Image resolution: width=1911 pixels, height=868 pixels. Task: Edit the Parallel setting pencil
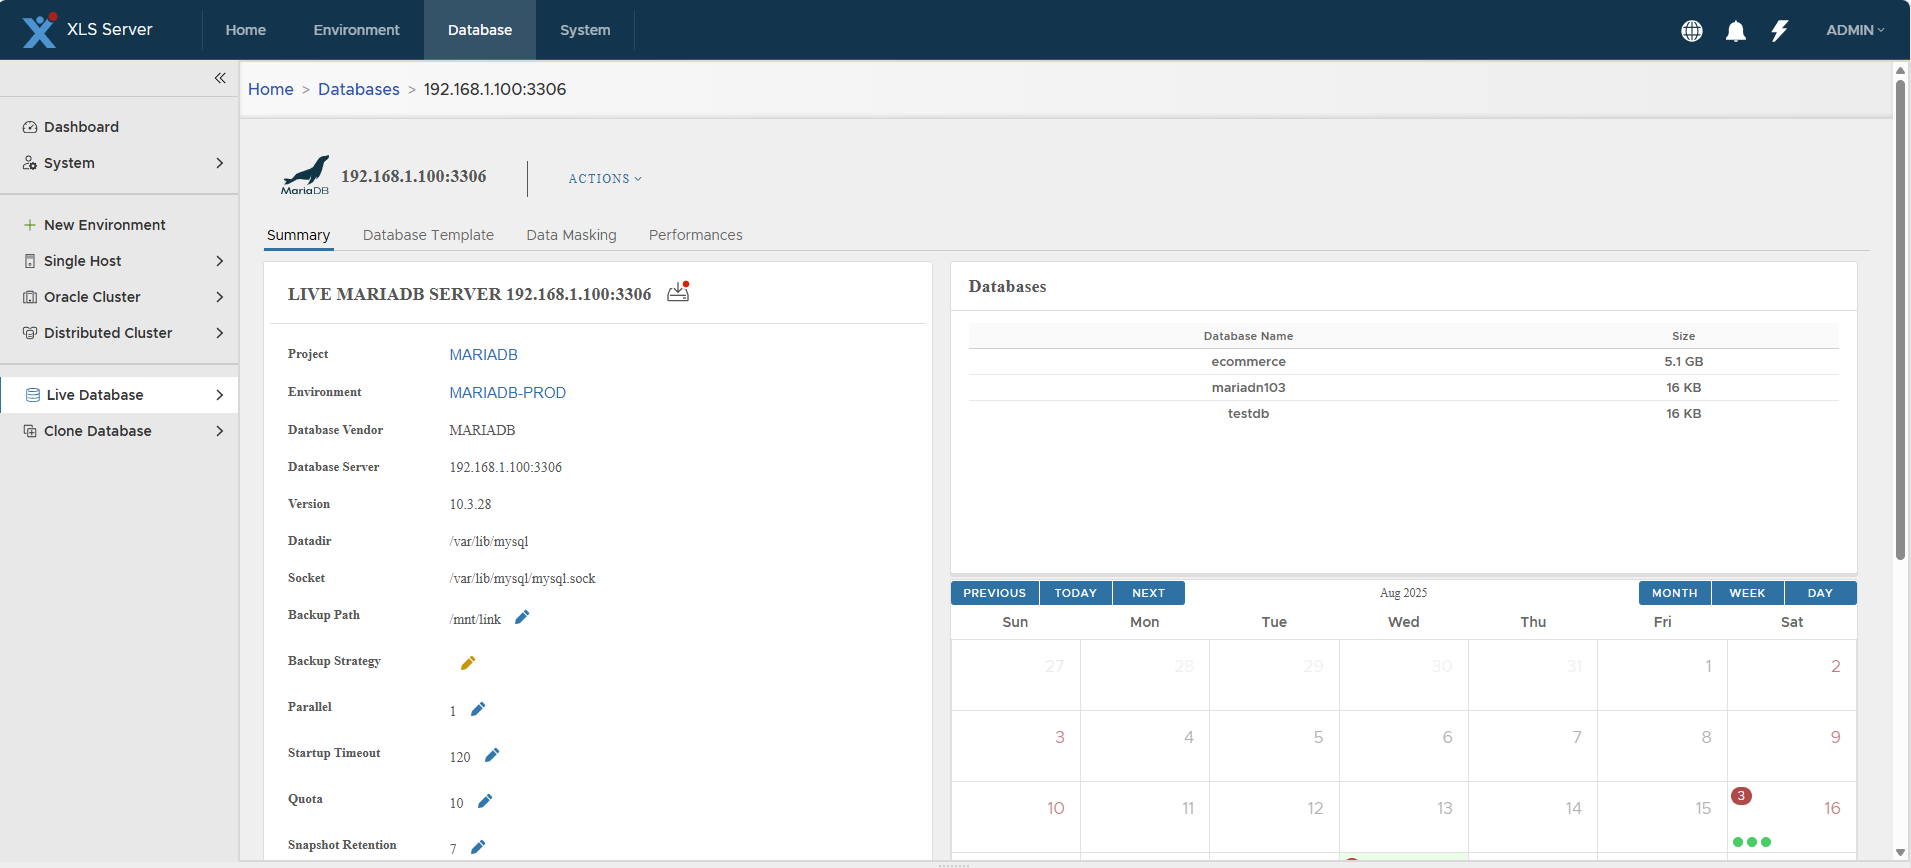[x=478, y=710]
